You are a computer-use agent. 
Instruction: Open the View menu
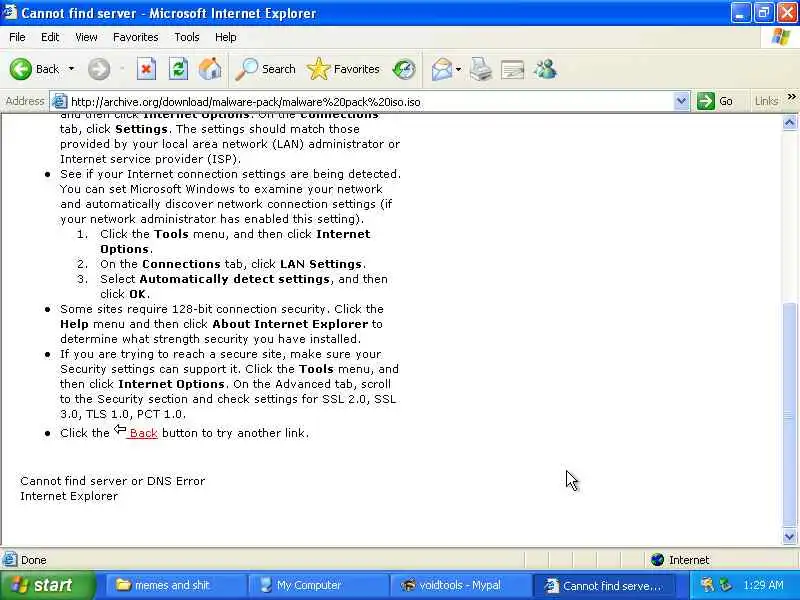(86, 37)
